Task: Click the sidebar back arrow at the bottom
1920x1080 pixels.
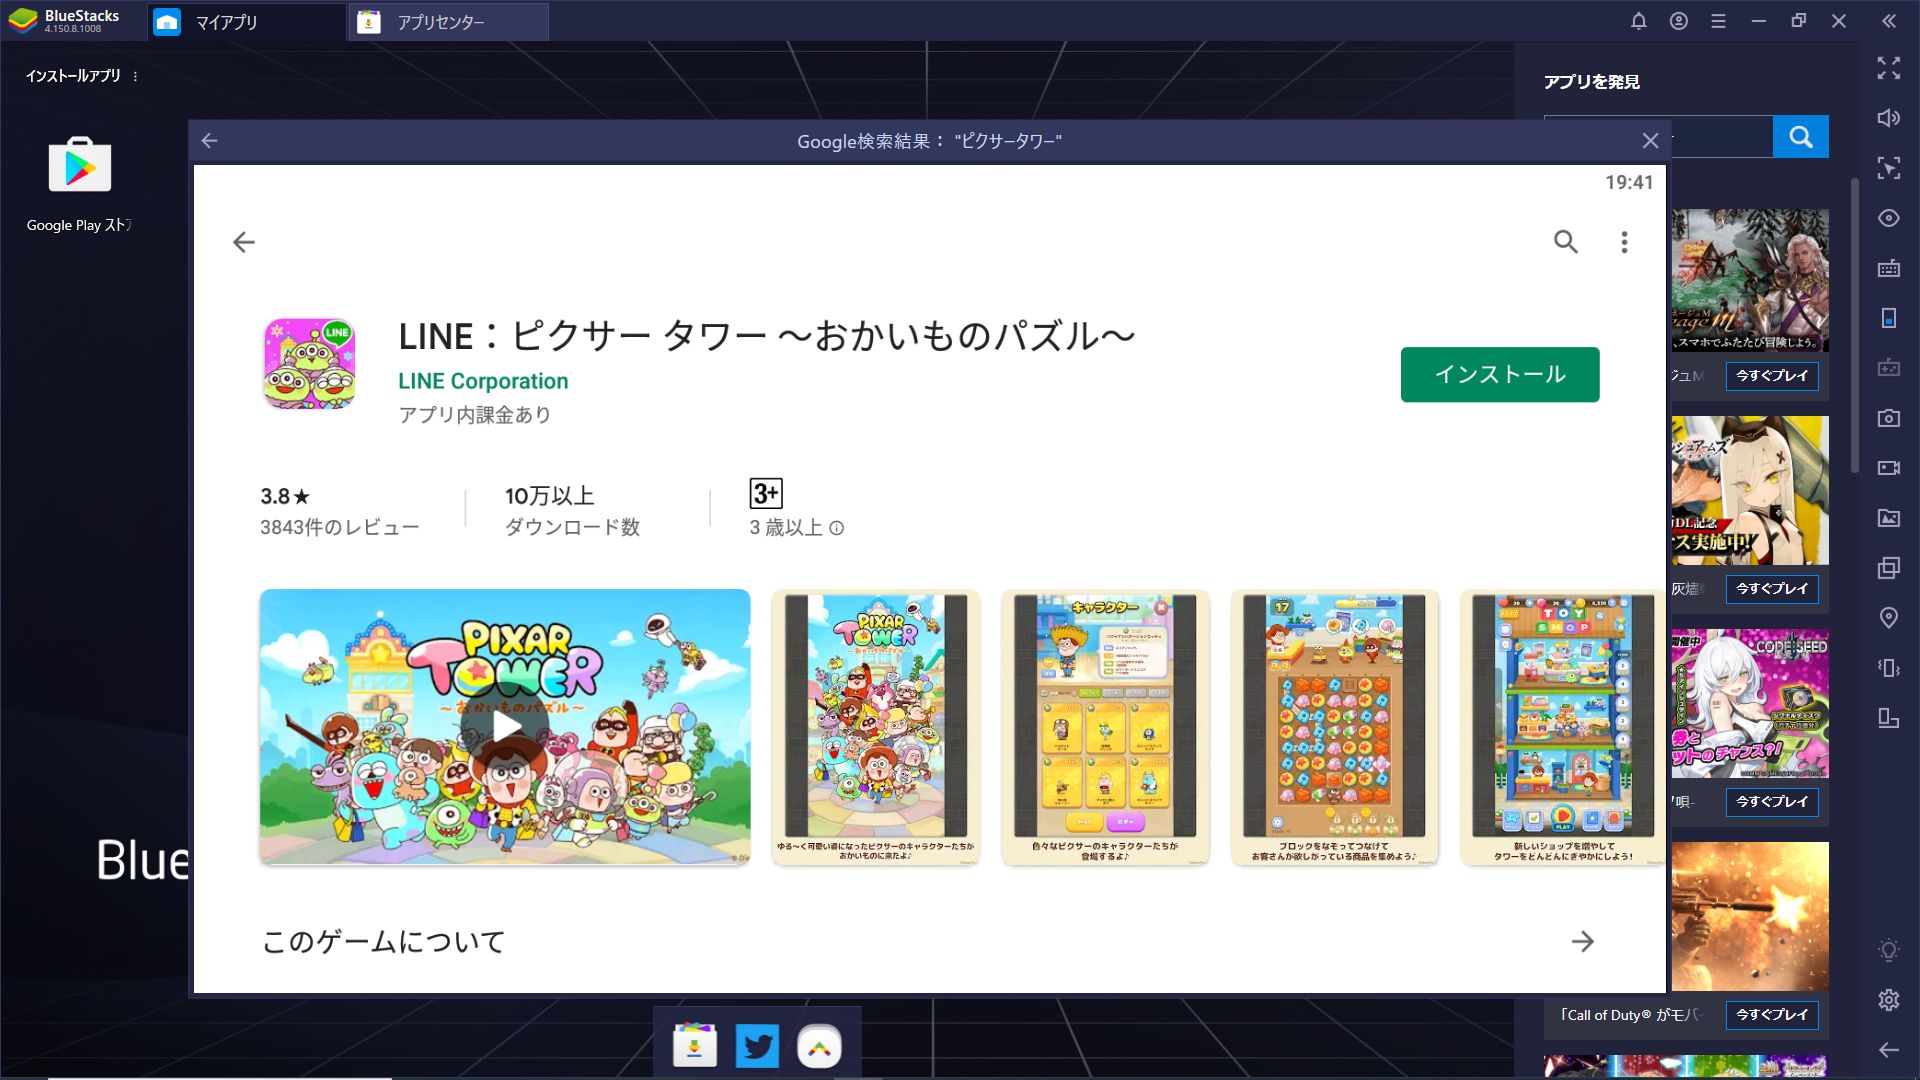Action: click(x=1888, y=1049)
